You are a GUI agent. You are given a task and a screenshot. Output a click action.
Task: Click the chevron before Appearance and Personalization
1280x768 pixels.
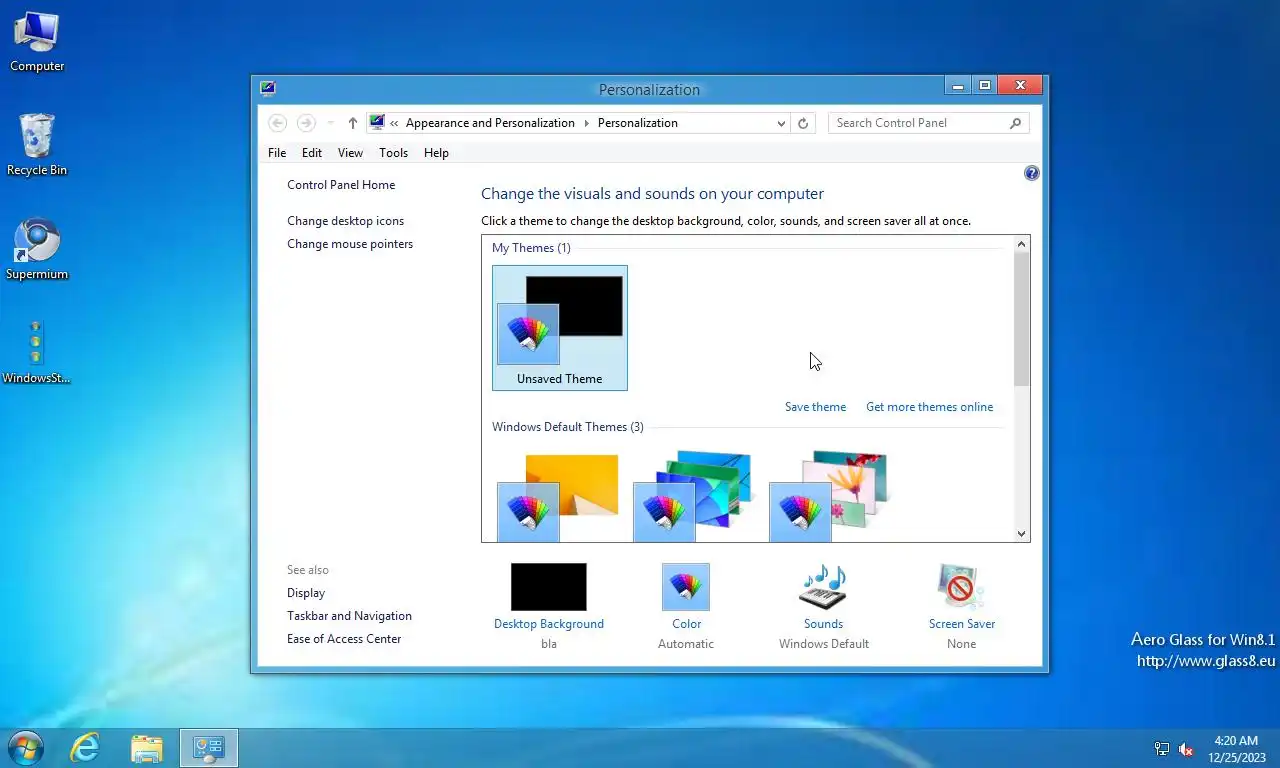pos(395,123)
